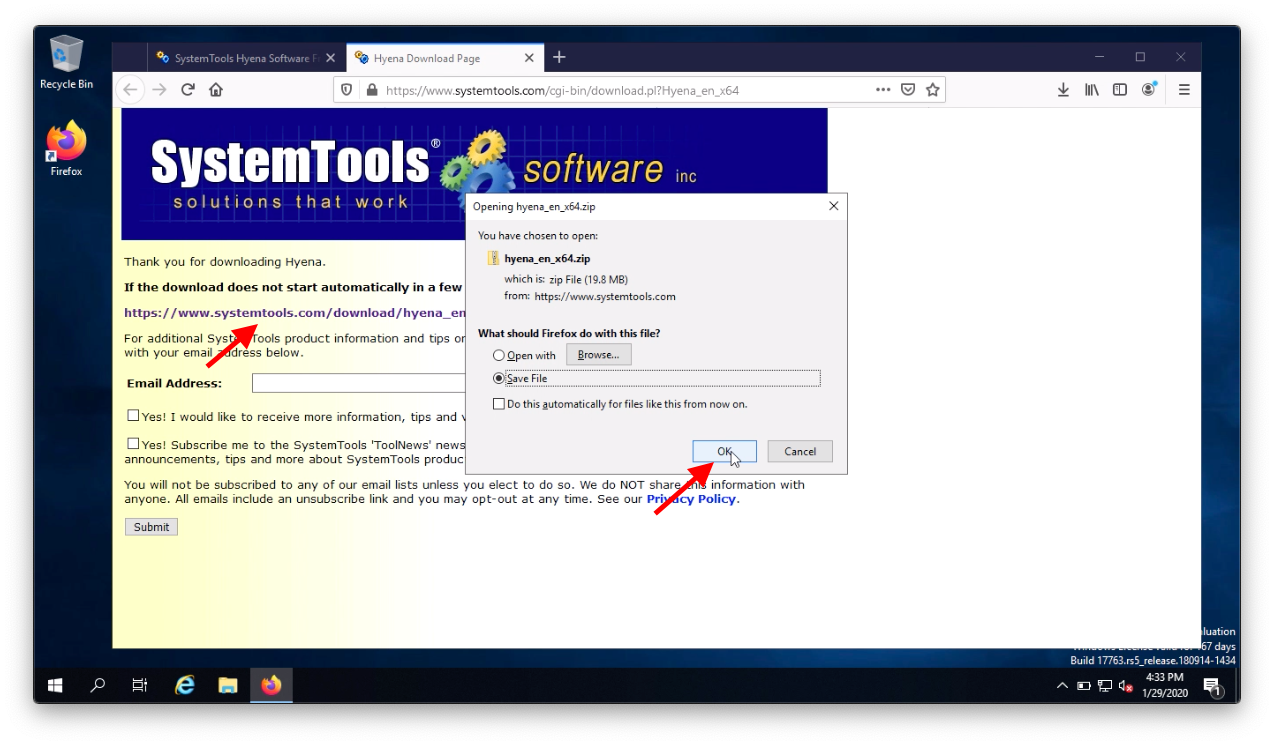Check 'Do this automatically for files like this'
1274x745 pixels.
coord(498,403)
